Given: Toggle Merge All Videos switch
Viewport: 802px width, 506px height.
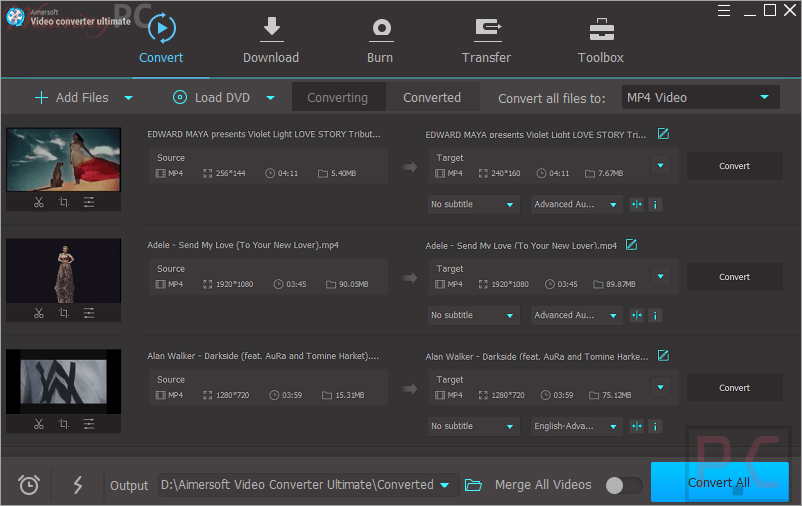Looking at the screenshot, I should (623, 485).
